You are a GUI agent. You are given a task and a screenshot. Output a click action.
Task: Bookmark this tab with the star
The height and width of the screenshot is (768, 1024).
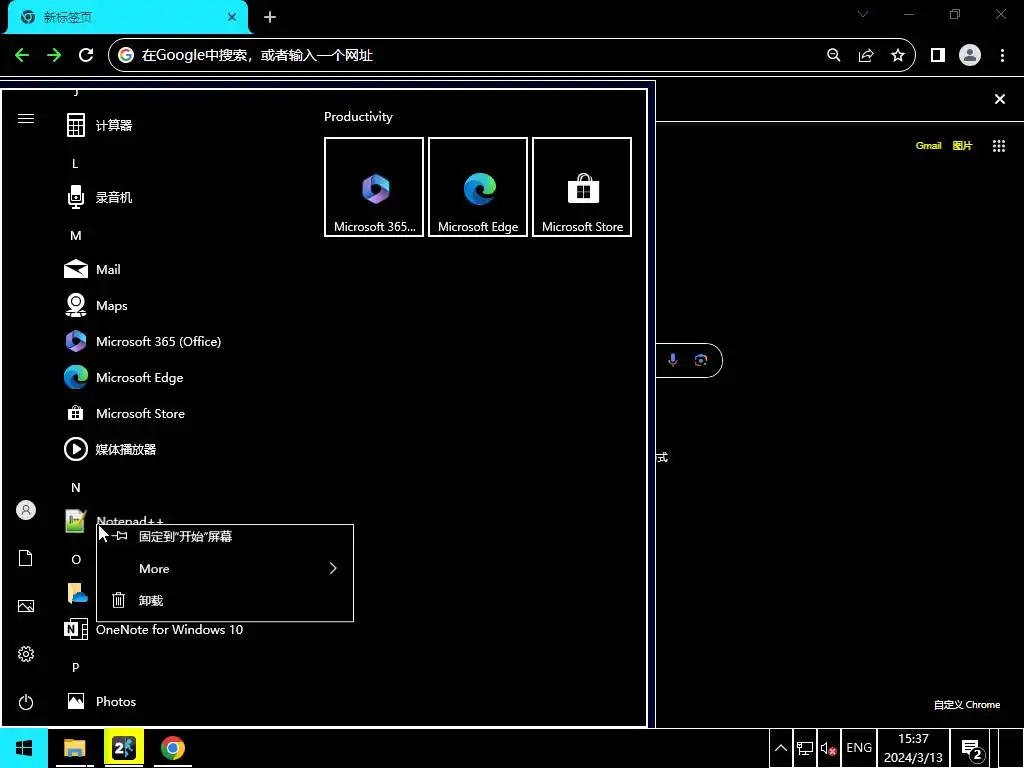[898, 56]
